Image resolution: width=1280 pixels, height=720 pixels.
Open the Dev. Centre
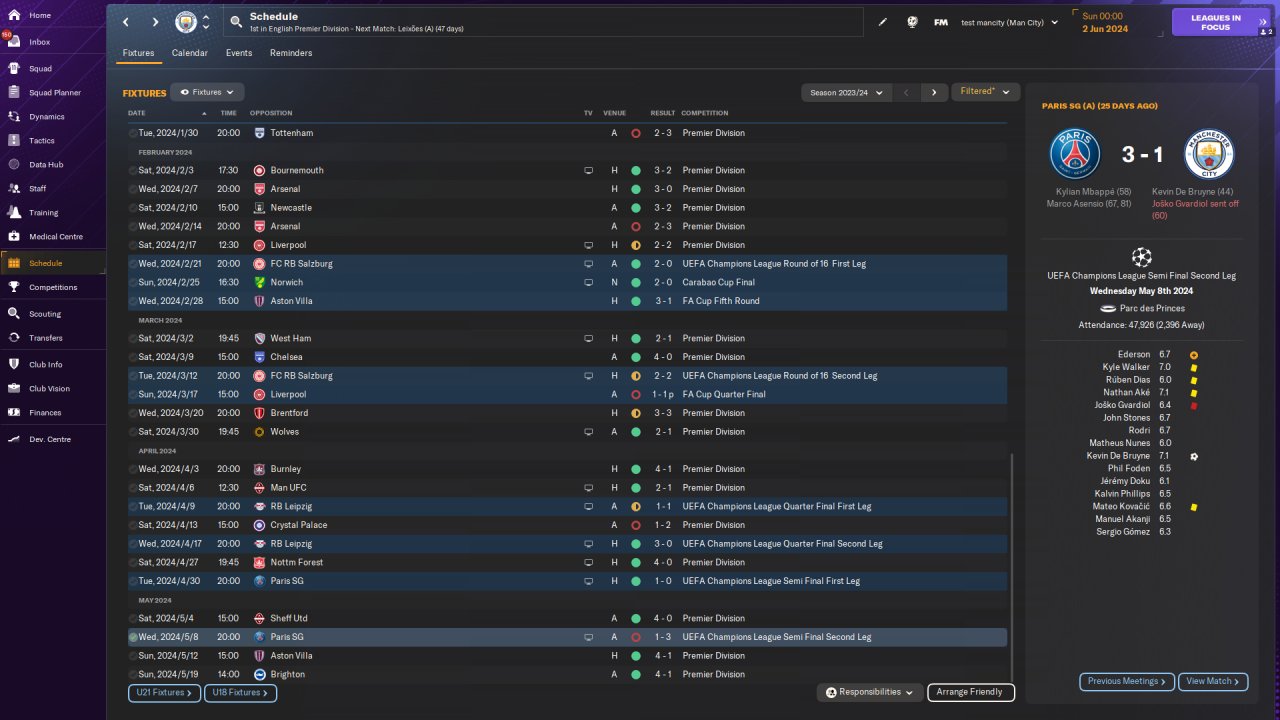[x=52, y=440]
